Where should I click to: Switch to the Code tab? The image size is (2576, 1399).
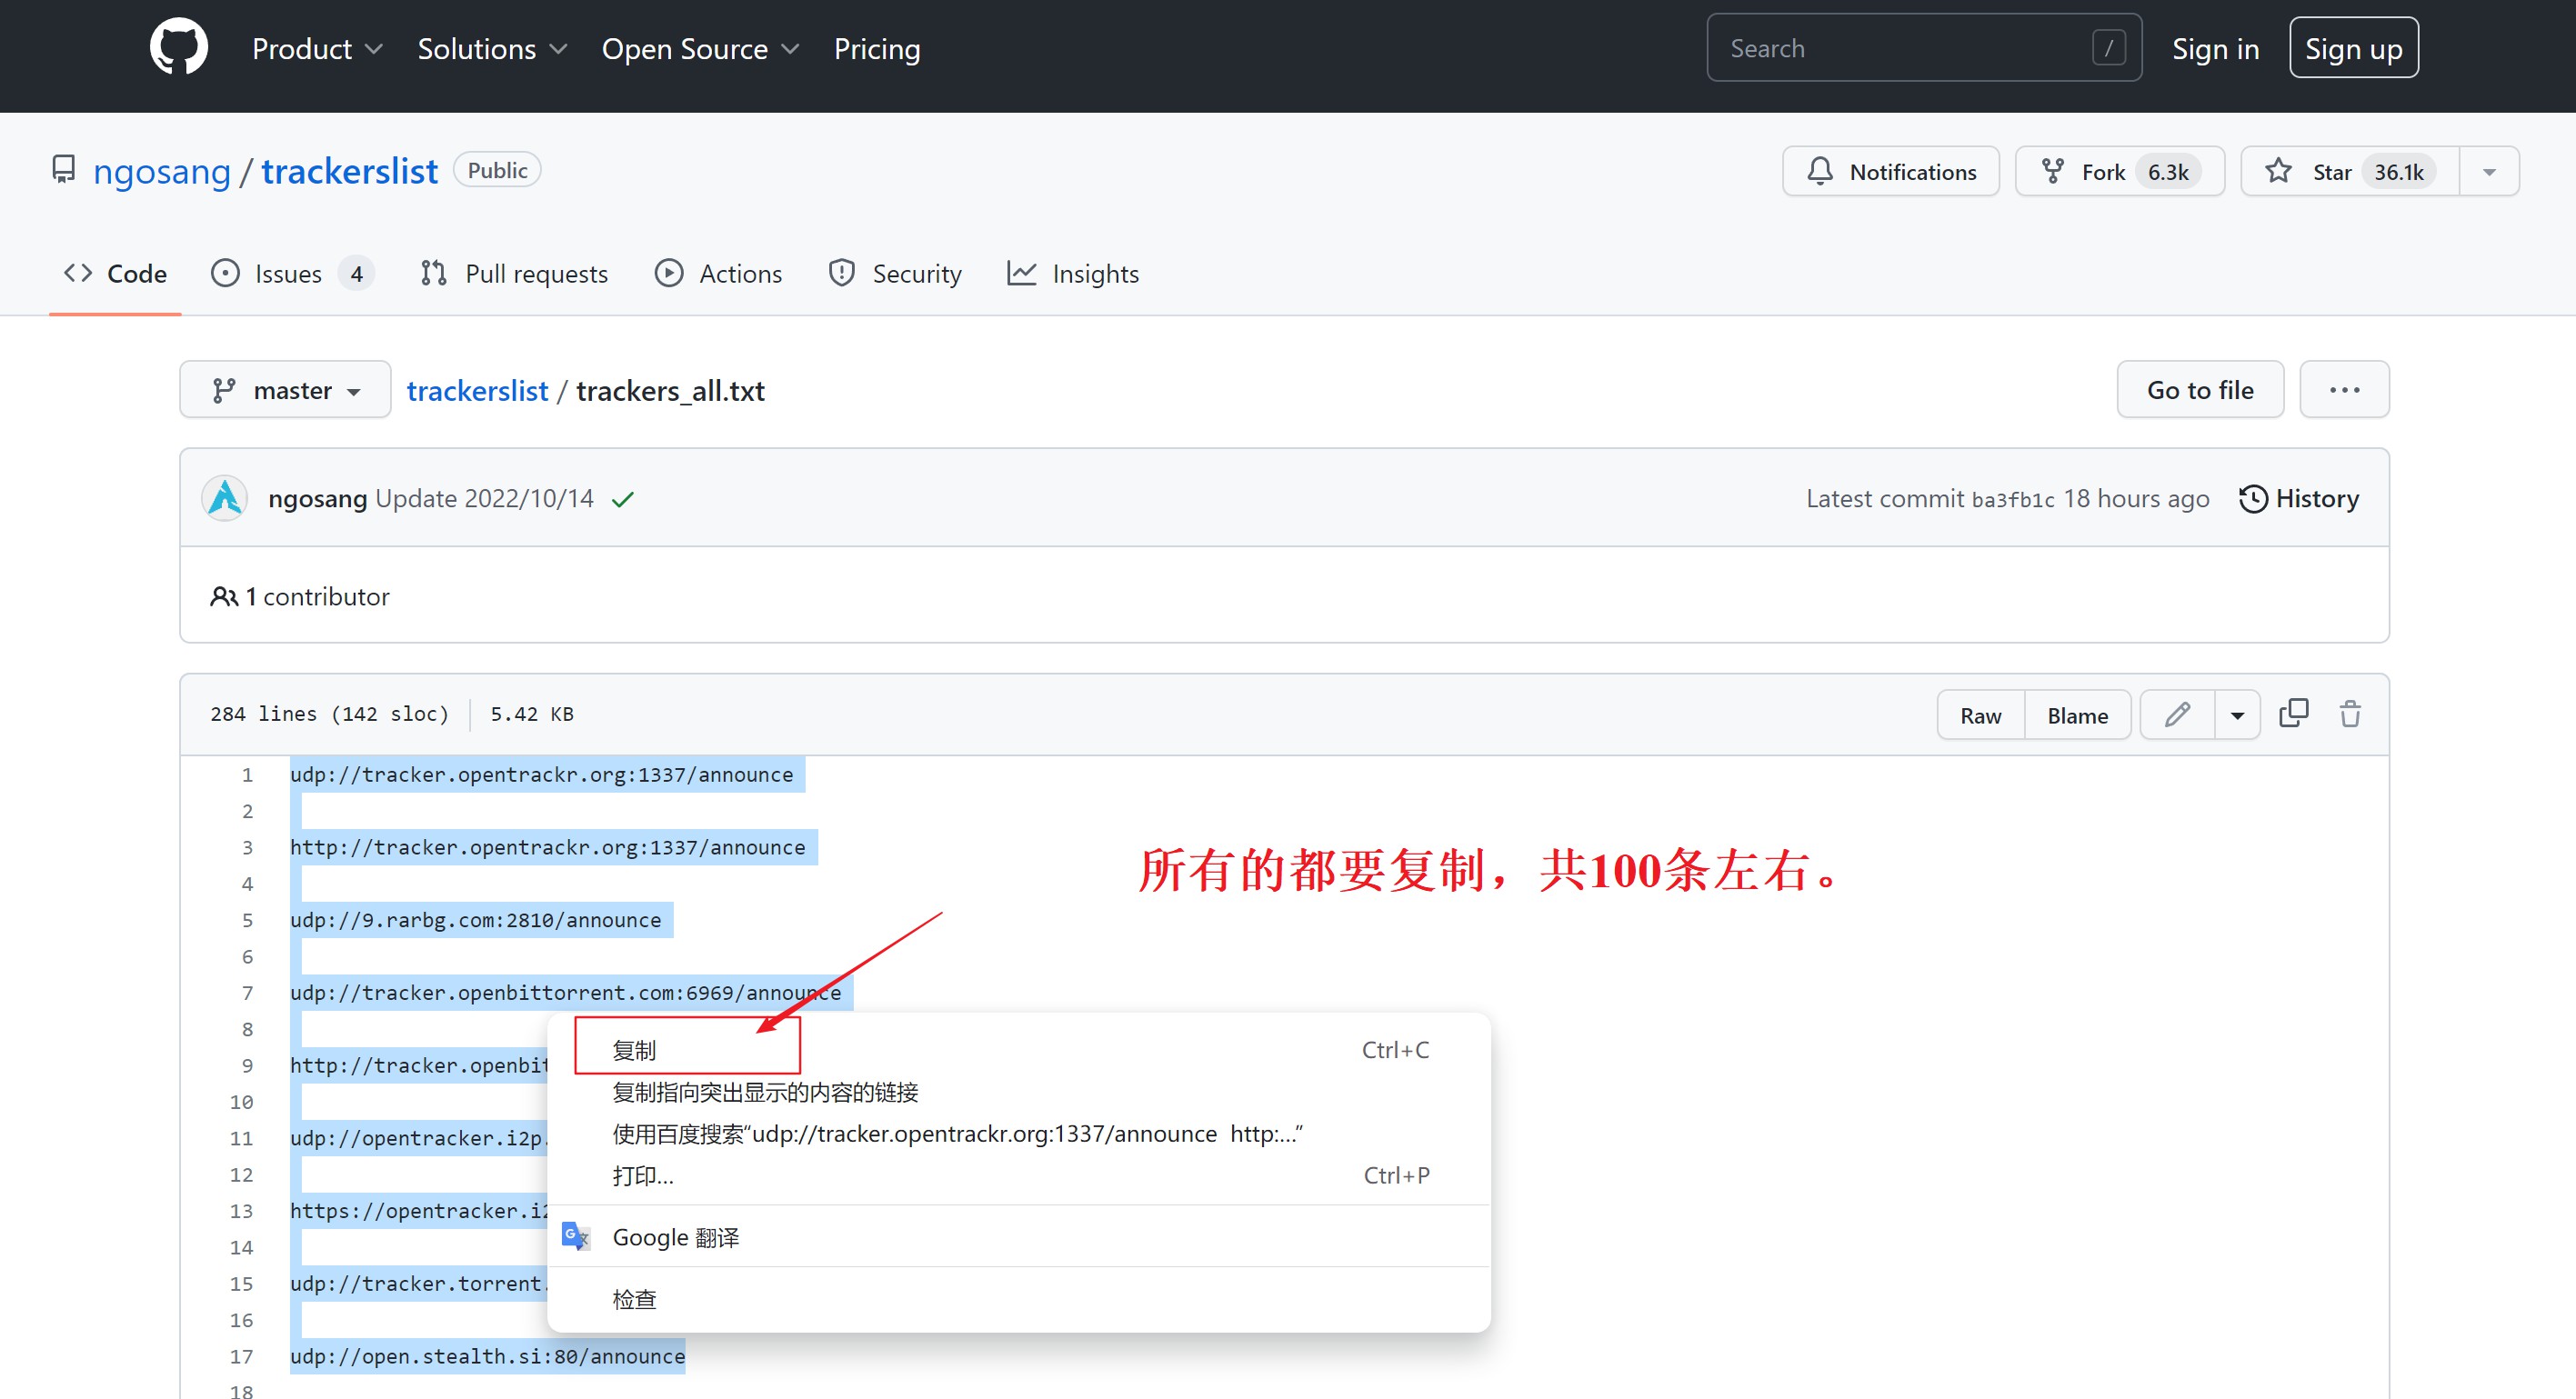pos(115,274)
